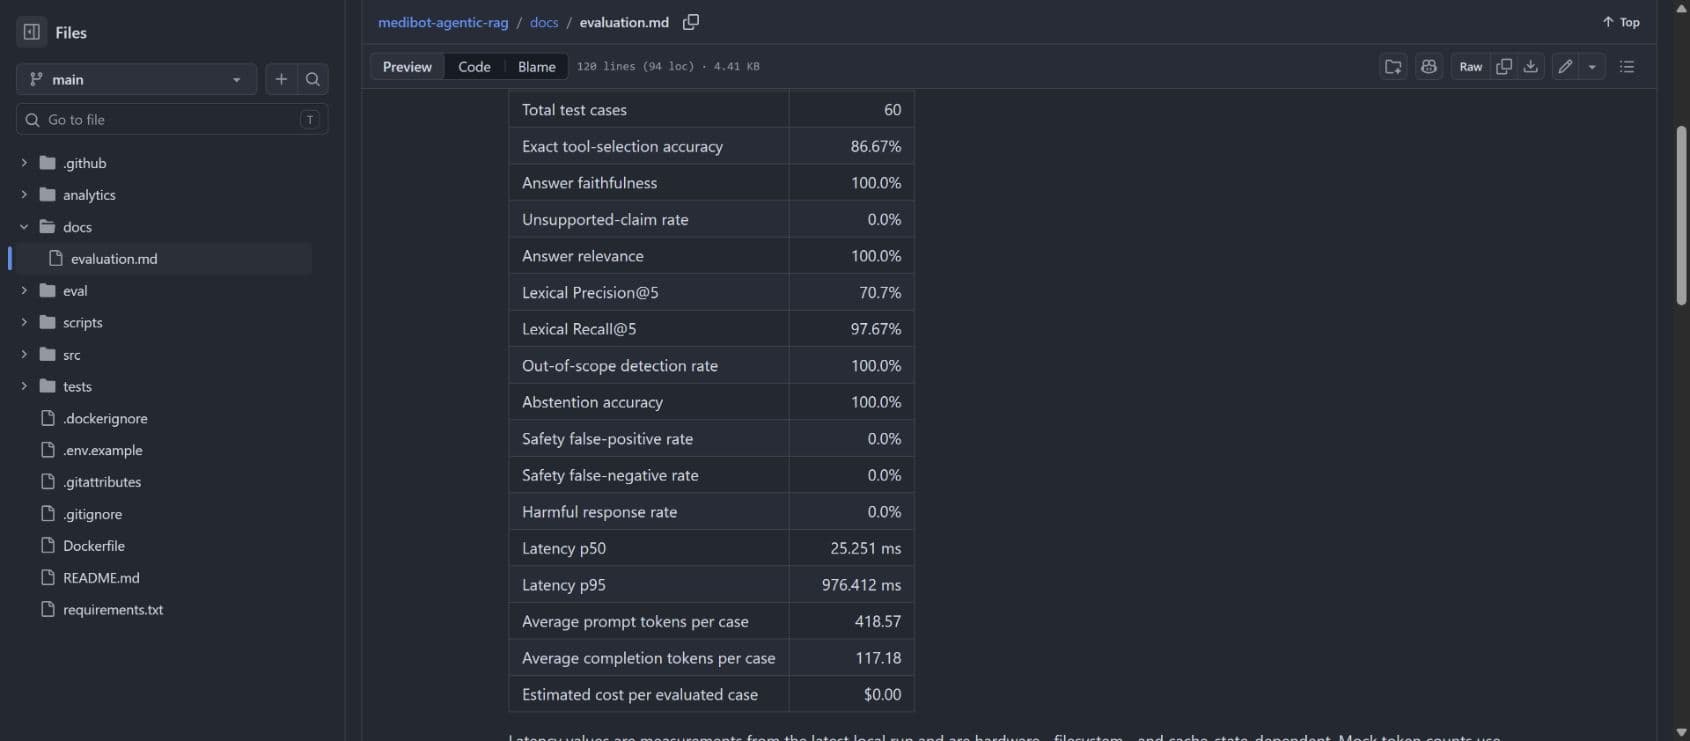This screenshot has width=1690, height=741.
Task: Click the Harmful response rate label
Action: (x=599, y=512)
